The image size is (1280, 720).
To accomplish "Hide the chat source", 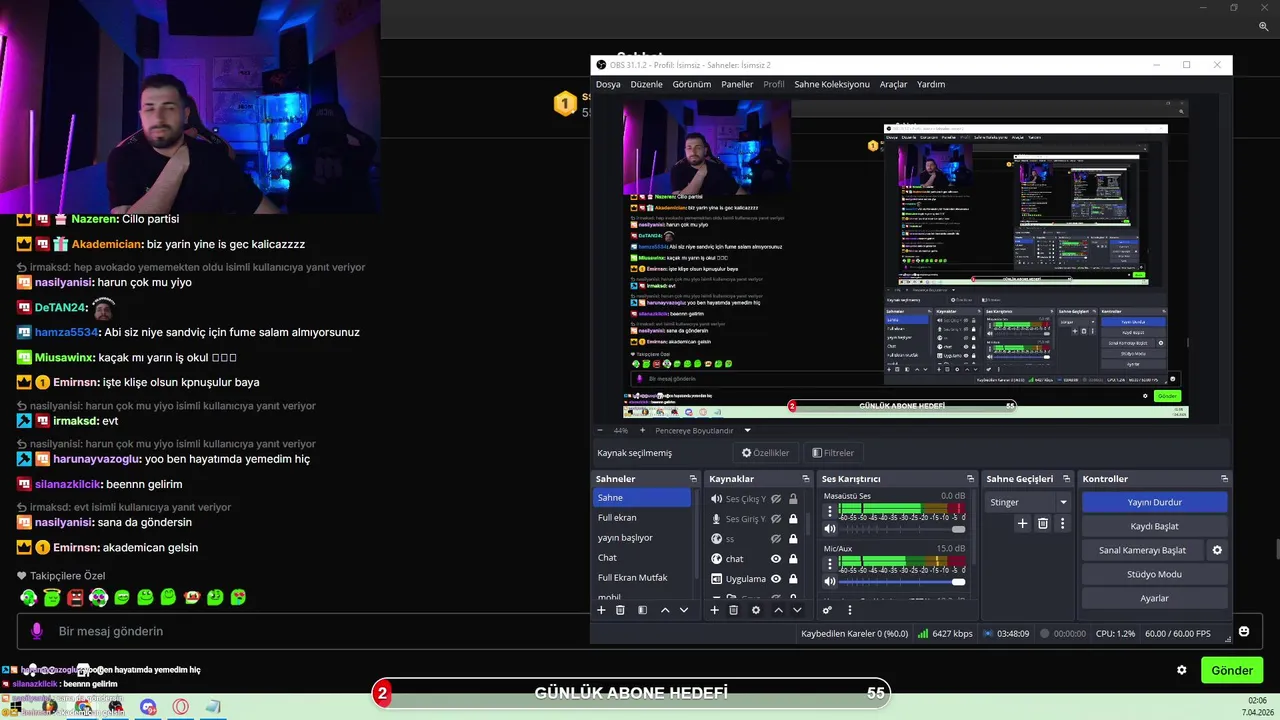I will coord(775,559).
